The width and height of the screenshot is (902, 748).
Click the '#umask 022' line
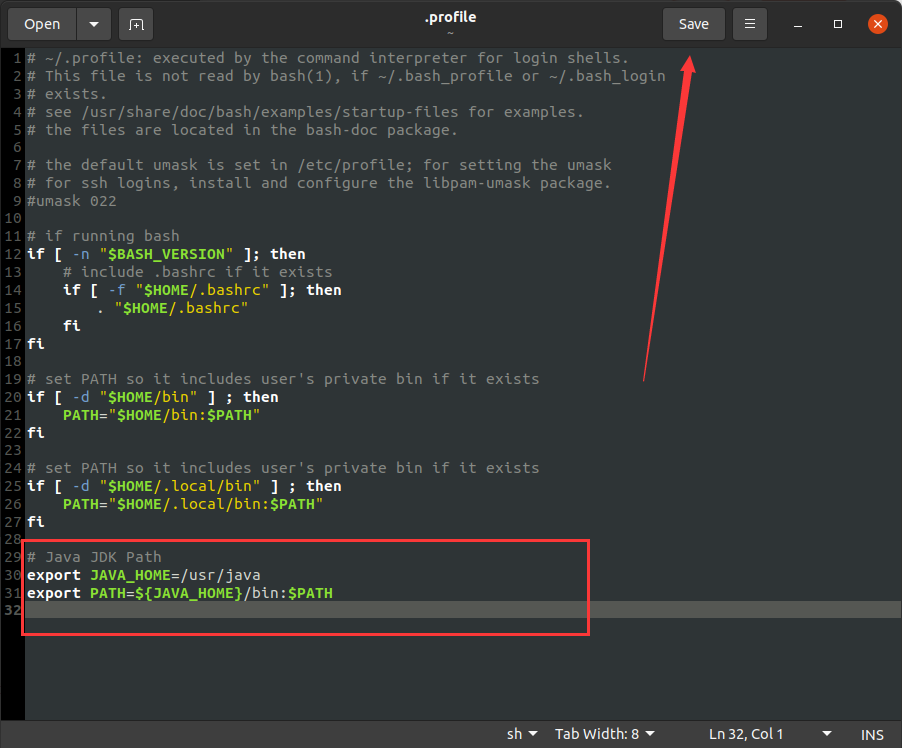(72, 201)
